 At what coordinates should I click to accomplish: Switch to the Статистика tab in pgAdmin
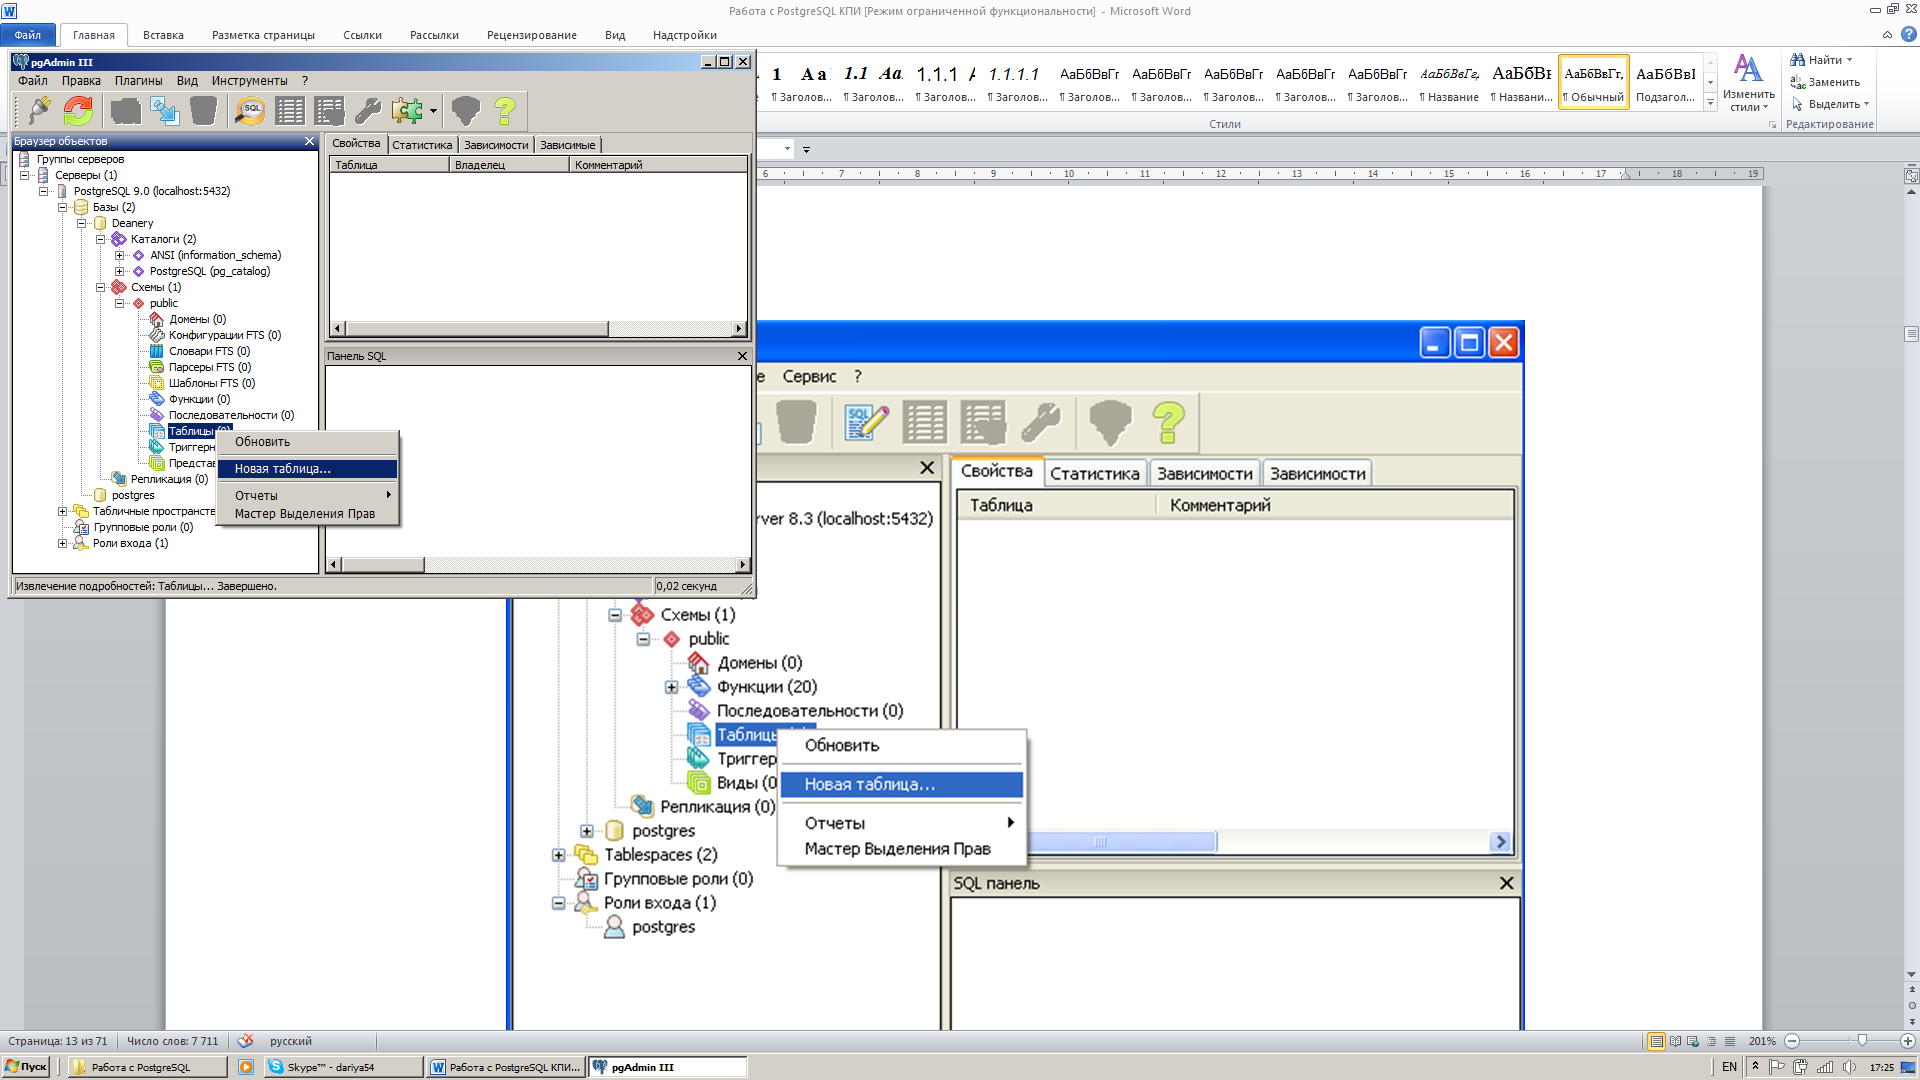pyautogui.click(x=422, y=145)
